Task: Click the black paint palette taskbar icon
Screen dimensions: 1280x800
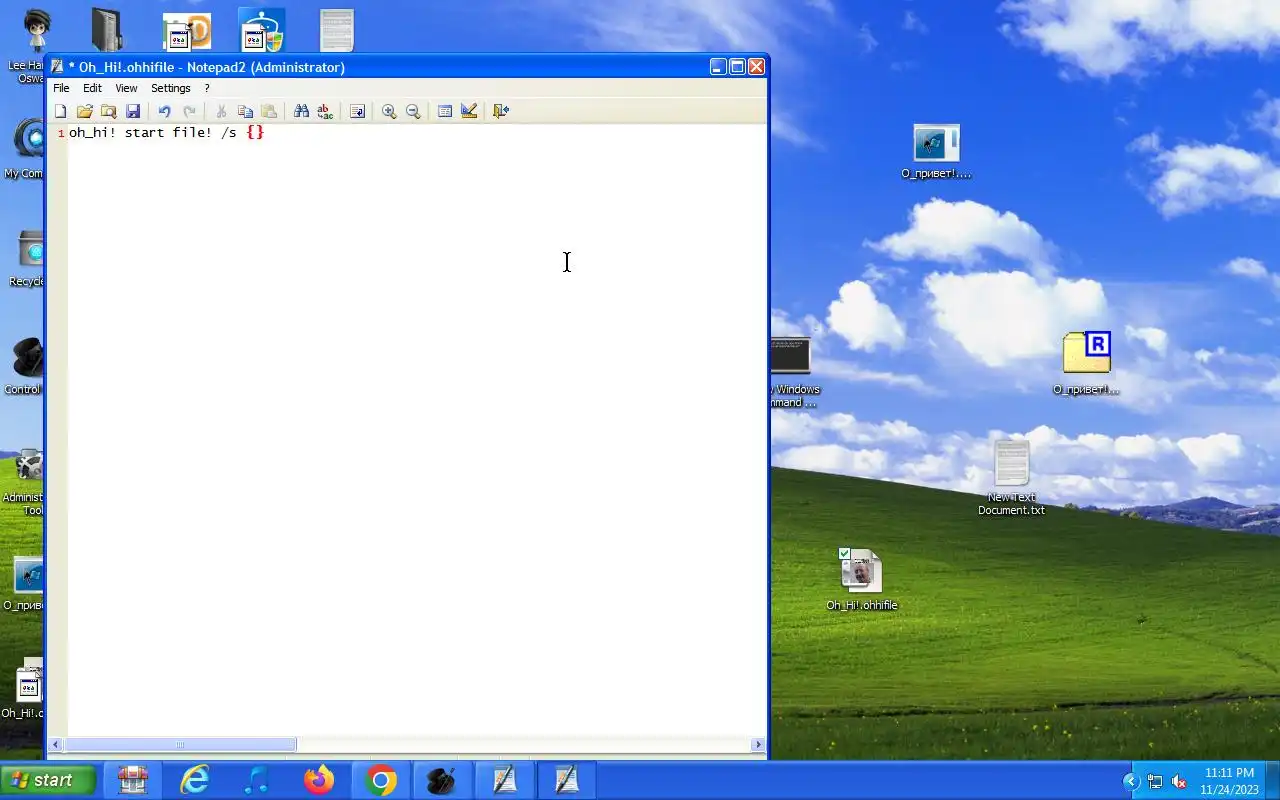Action: 442,780
